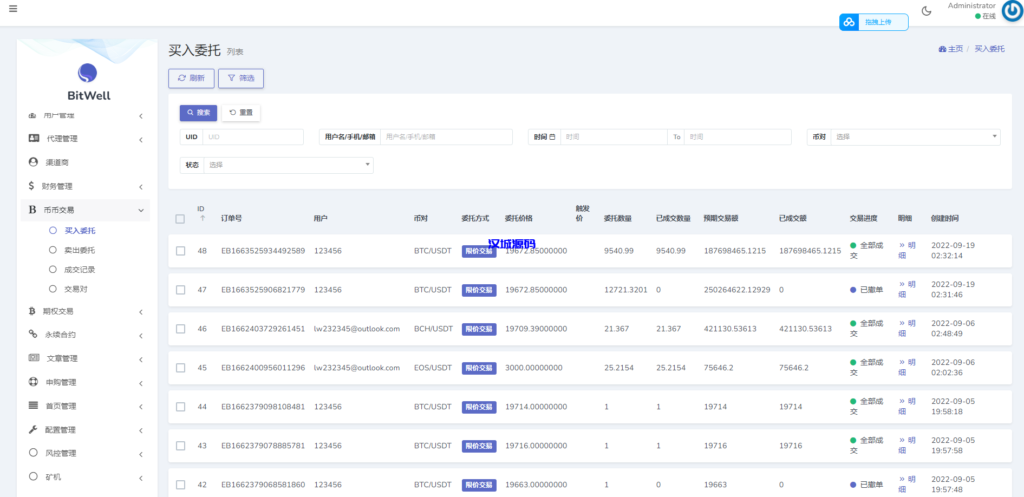Image resolution: width=1024 pixels, height=497 pixels.
Task: Click the blue power icon
Action: pyautogui.click(x=1012, y=11)
